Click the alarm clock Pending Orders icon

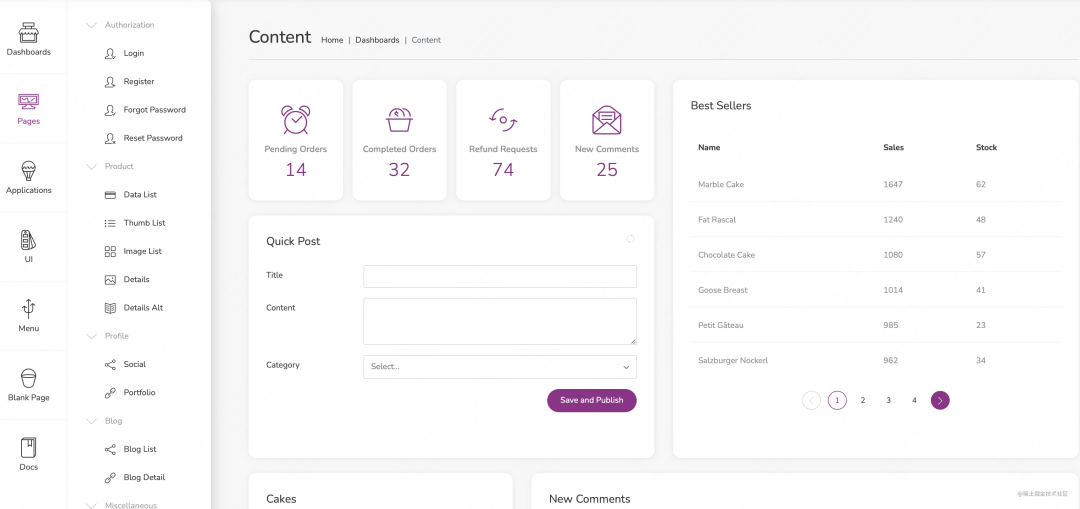click(x=295, y=120)
